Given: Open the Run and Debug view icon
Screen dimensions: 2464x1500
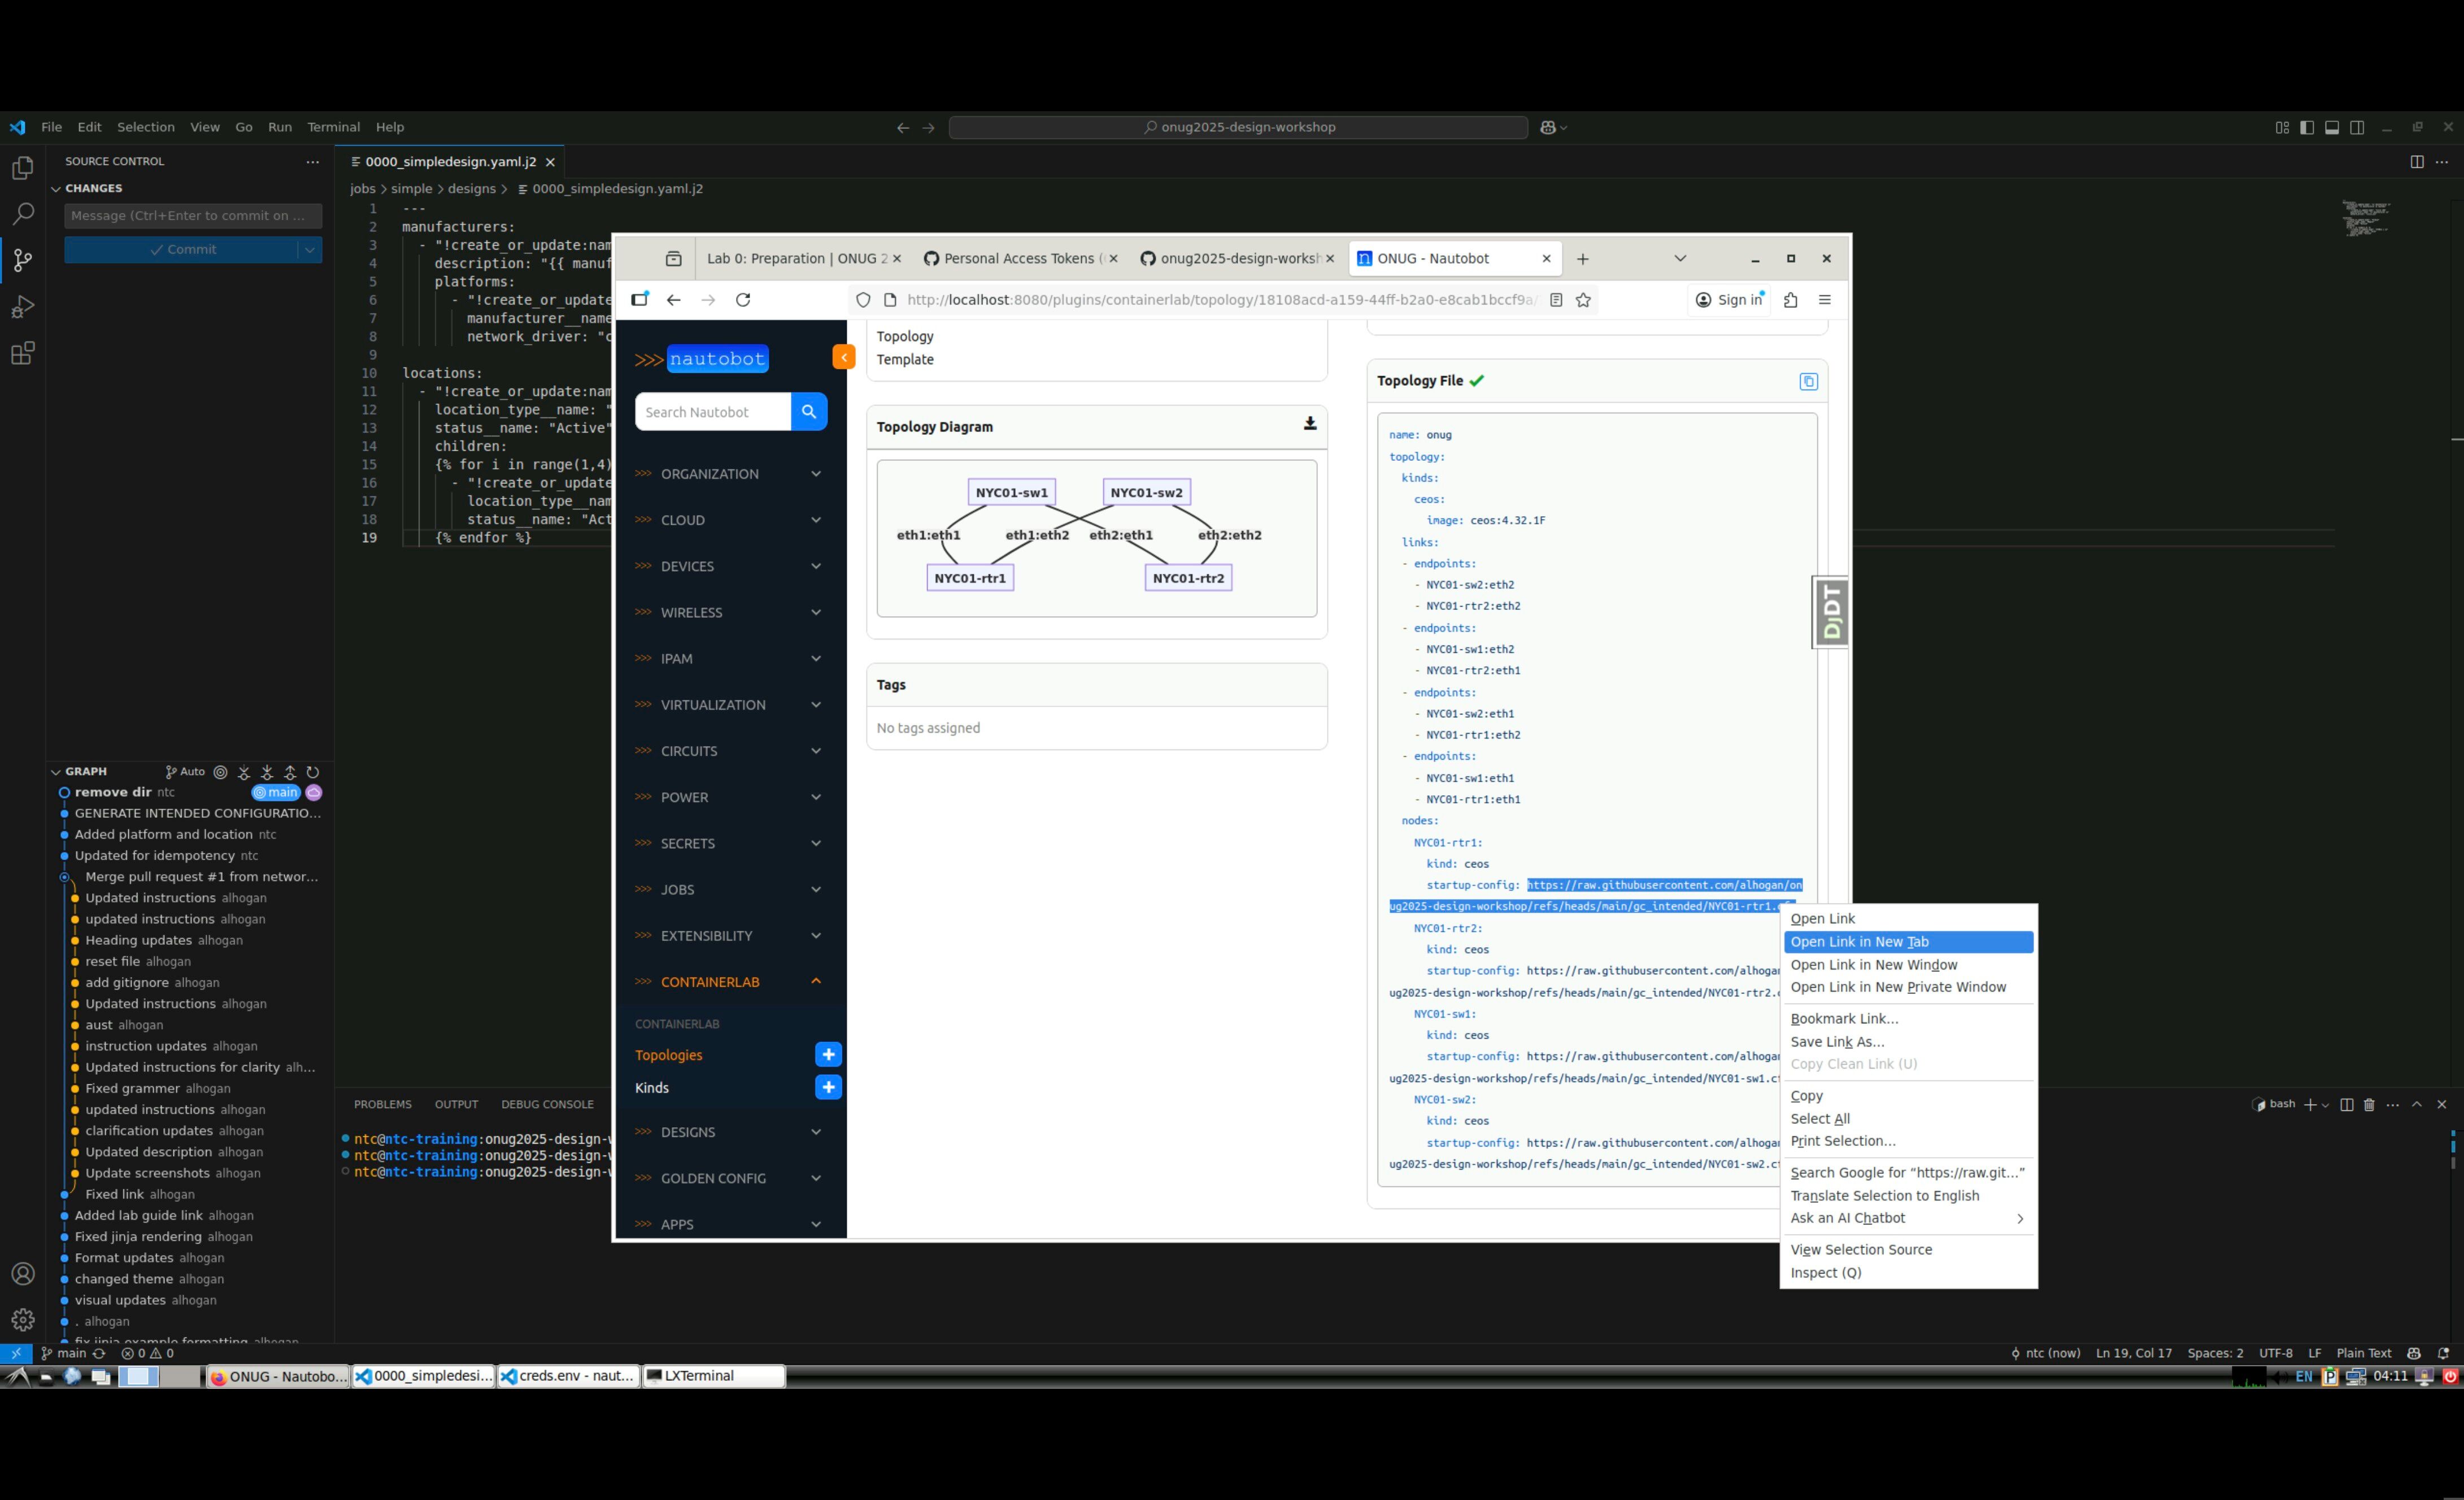Looking at the screenshot, I should [x=22, y=307].
